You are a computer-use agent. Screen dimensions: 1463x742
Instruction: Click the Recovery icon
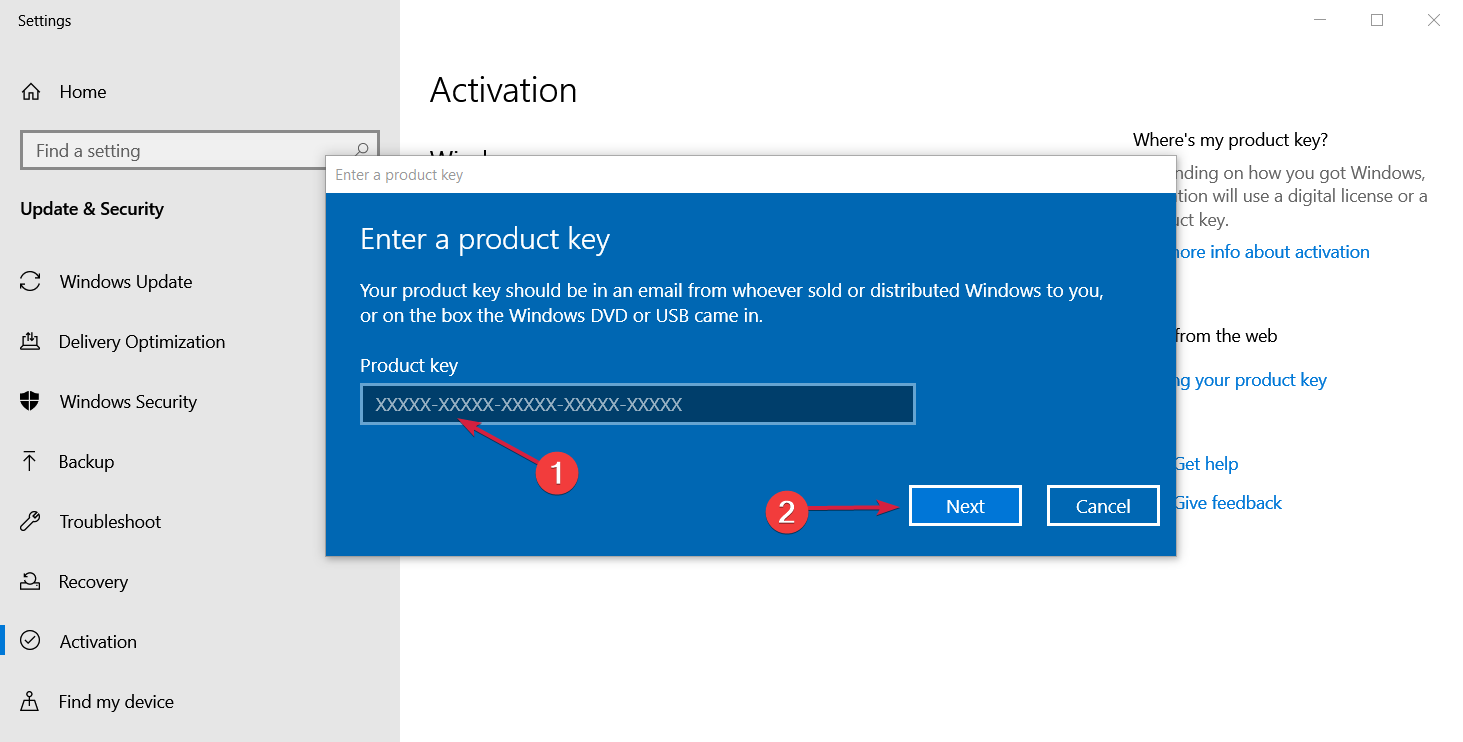30,582
